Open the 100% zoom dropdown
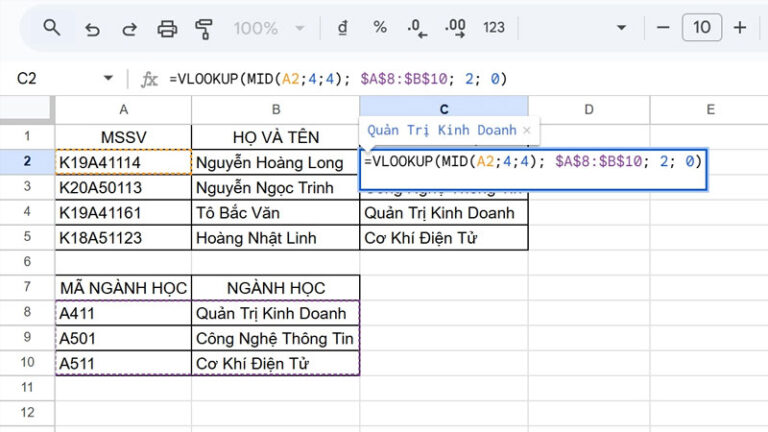 (268, 28)
